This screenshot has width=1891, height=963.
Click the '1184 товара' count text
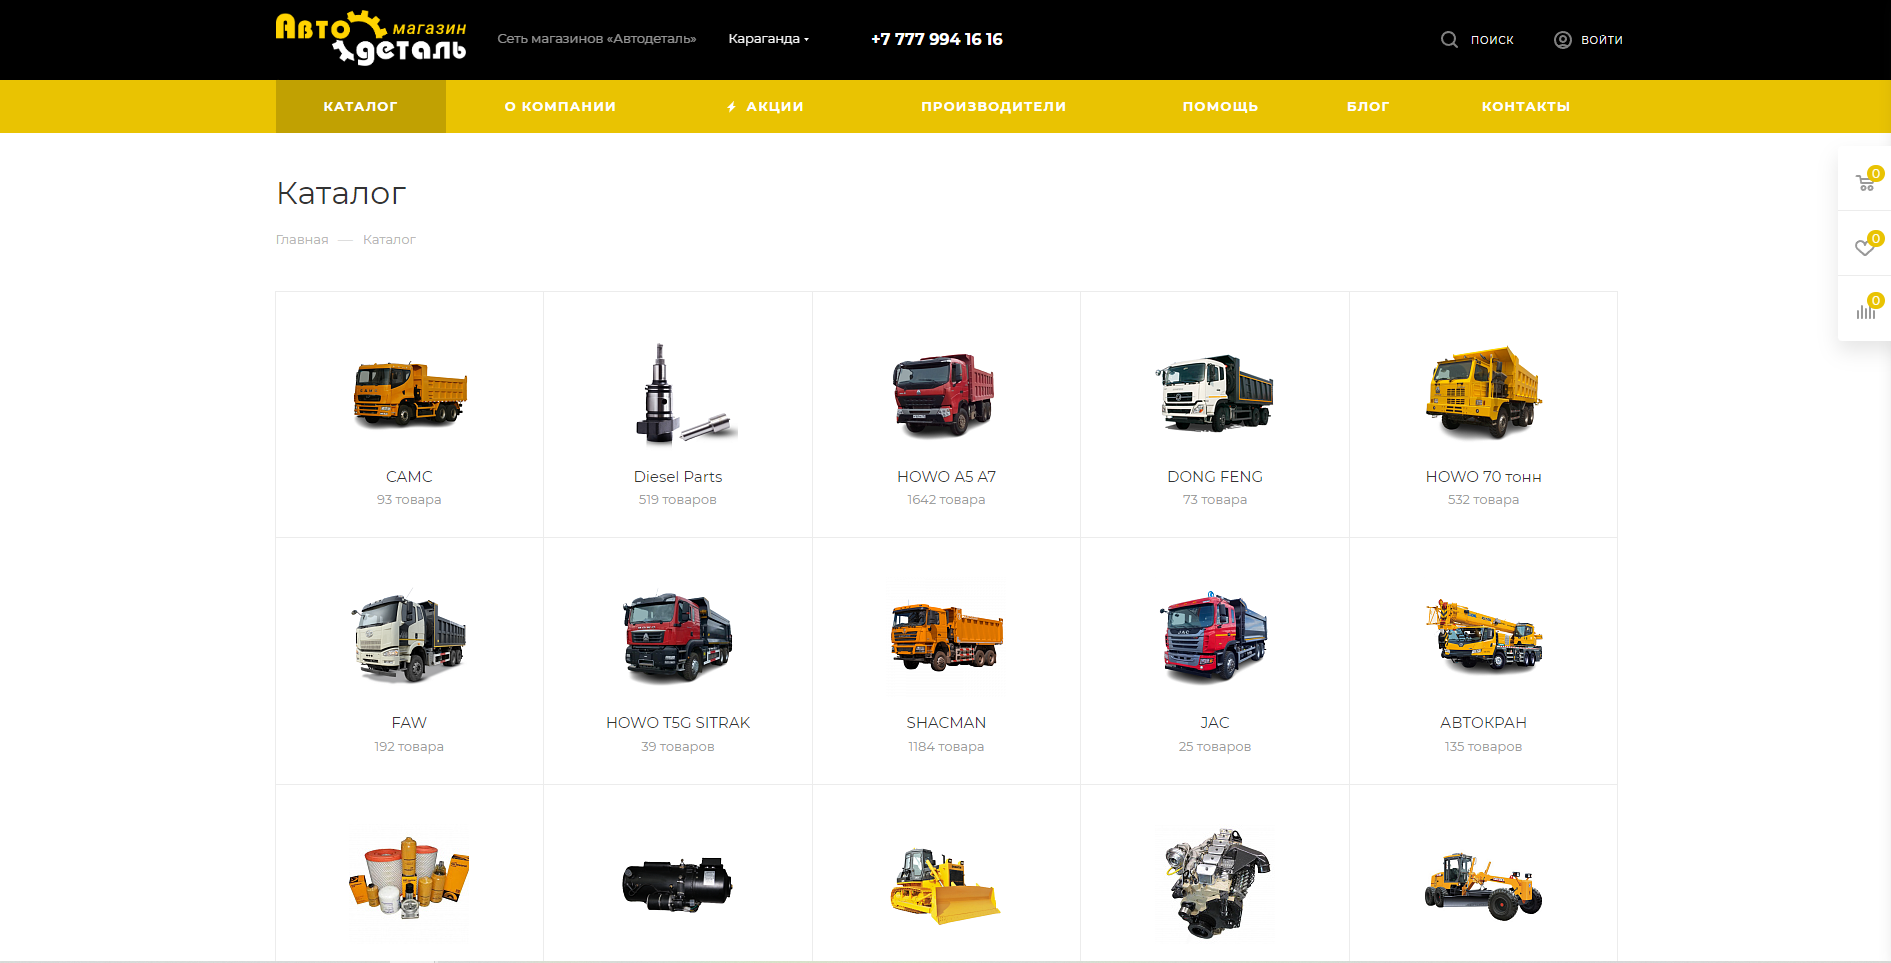pos(946,747)
